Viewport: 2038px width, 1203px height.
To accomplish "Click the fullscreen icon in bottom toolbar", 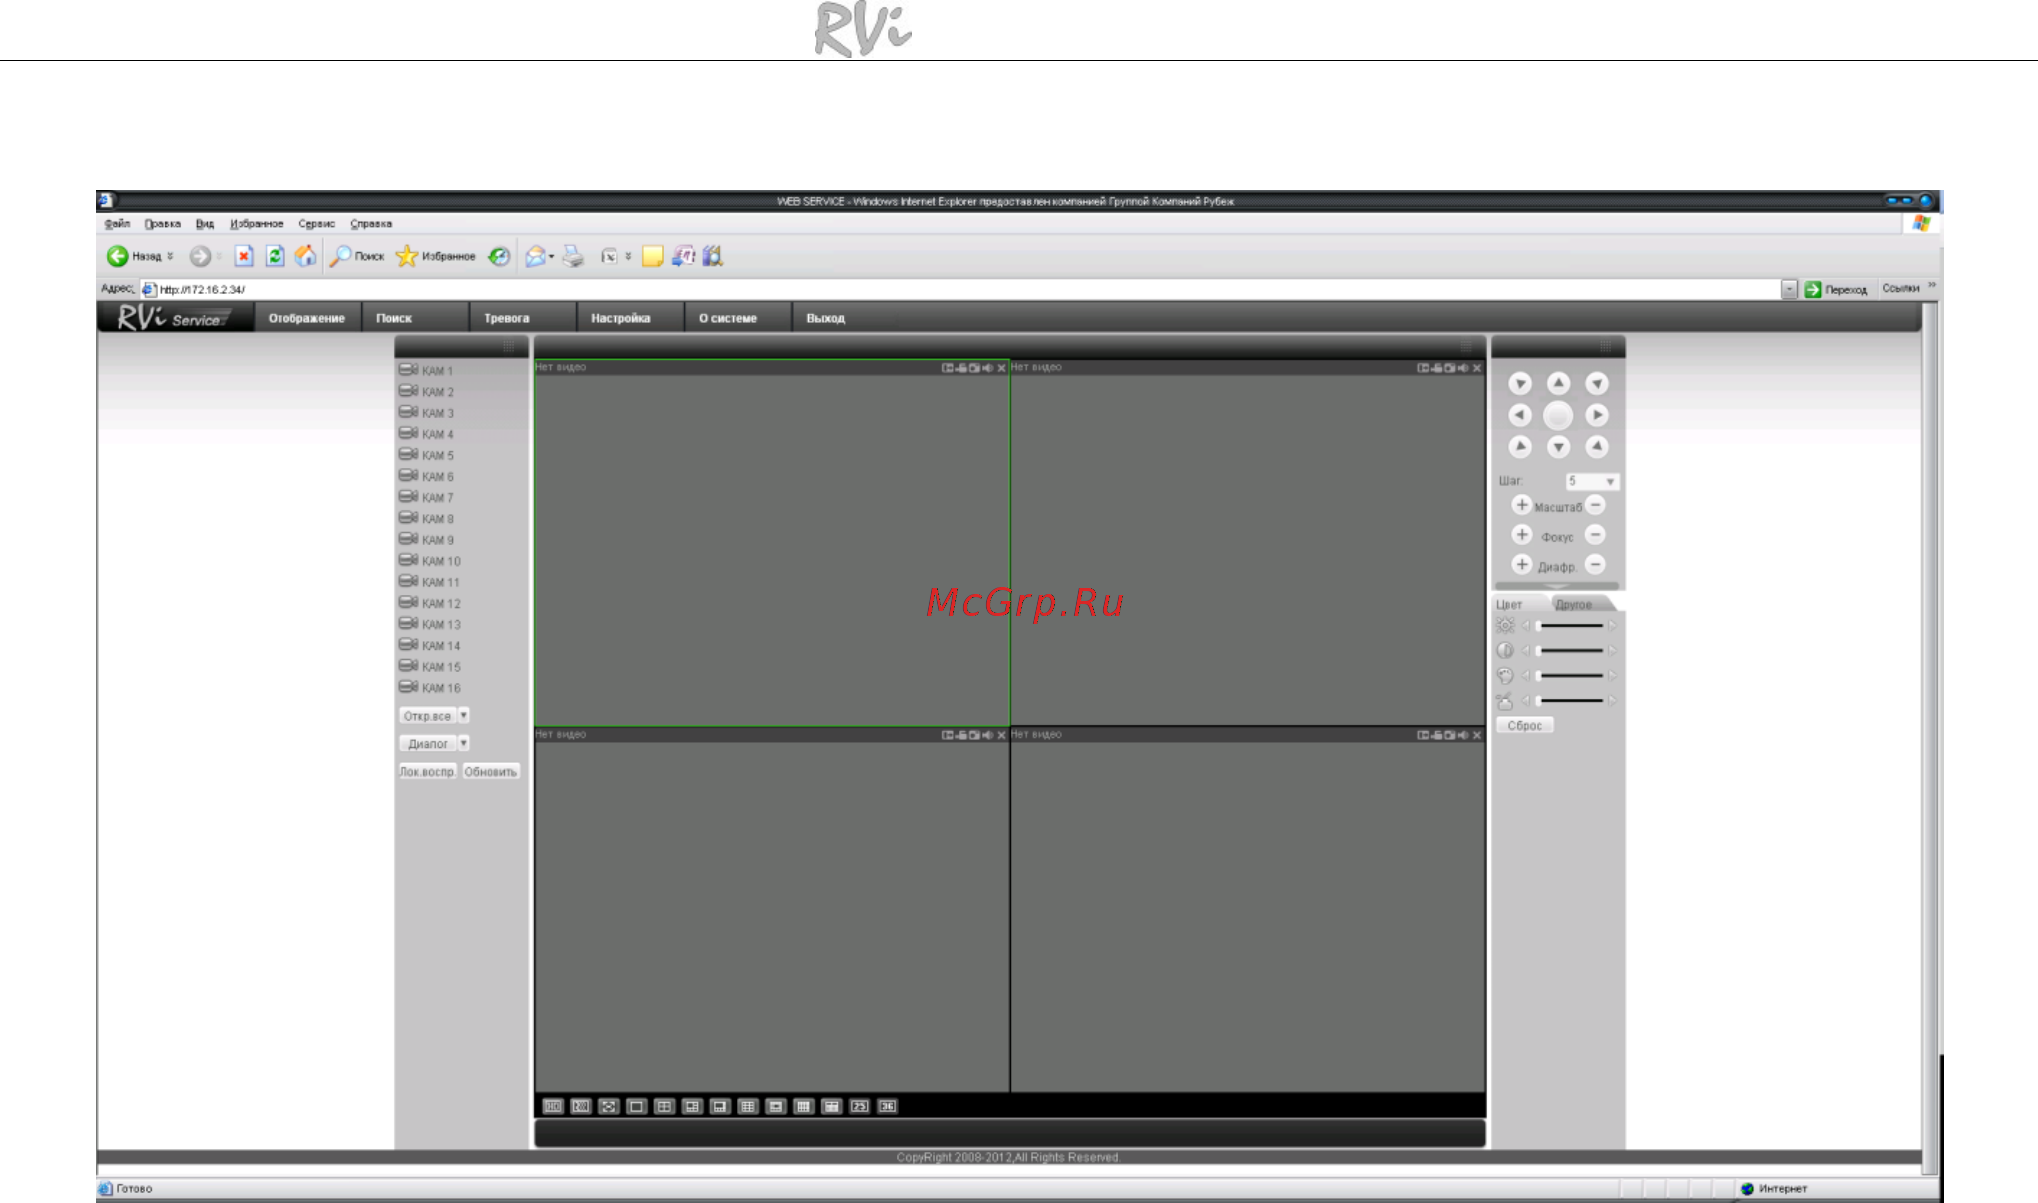I will [x=608, y=1106].
